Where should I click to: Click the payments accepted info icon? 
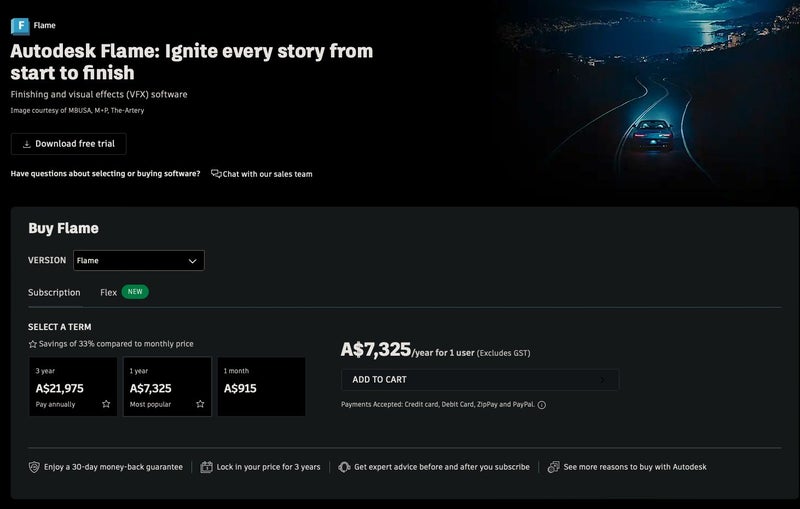(541, 405)
